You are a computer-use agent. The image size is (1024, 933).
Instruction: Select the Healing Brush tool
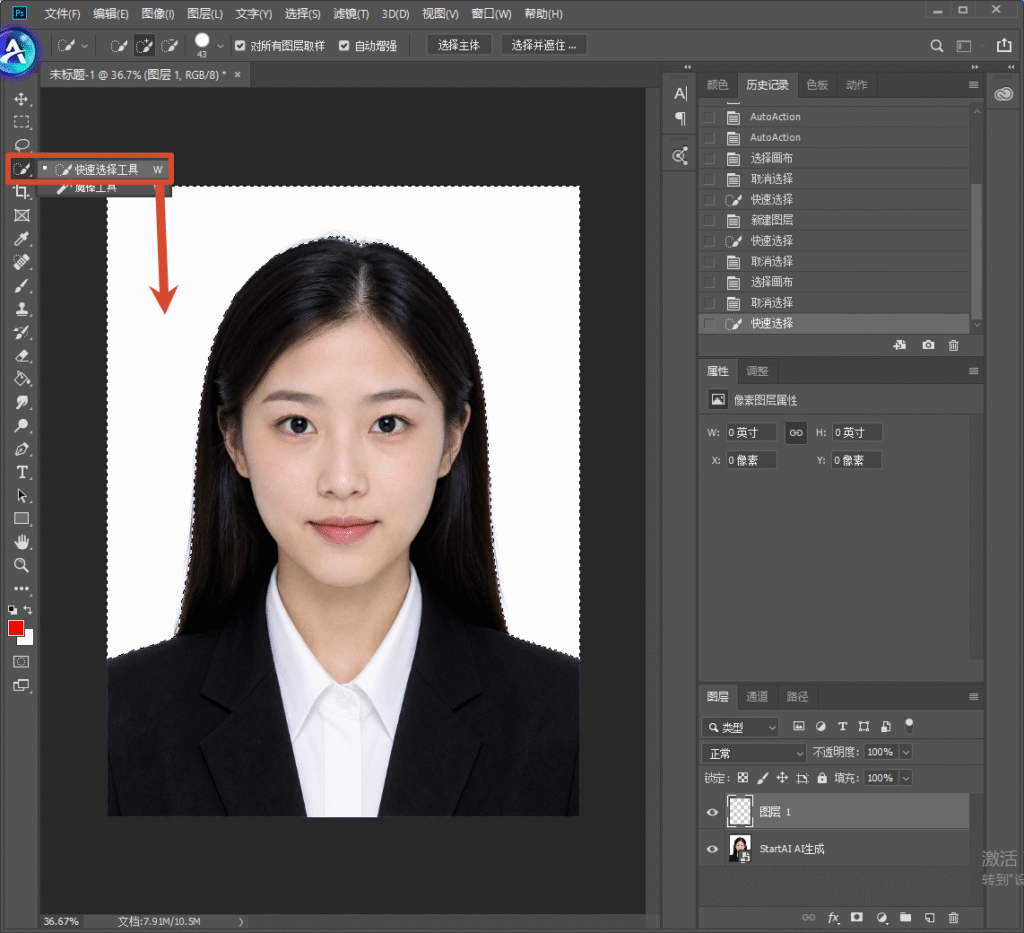(22, 262)
